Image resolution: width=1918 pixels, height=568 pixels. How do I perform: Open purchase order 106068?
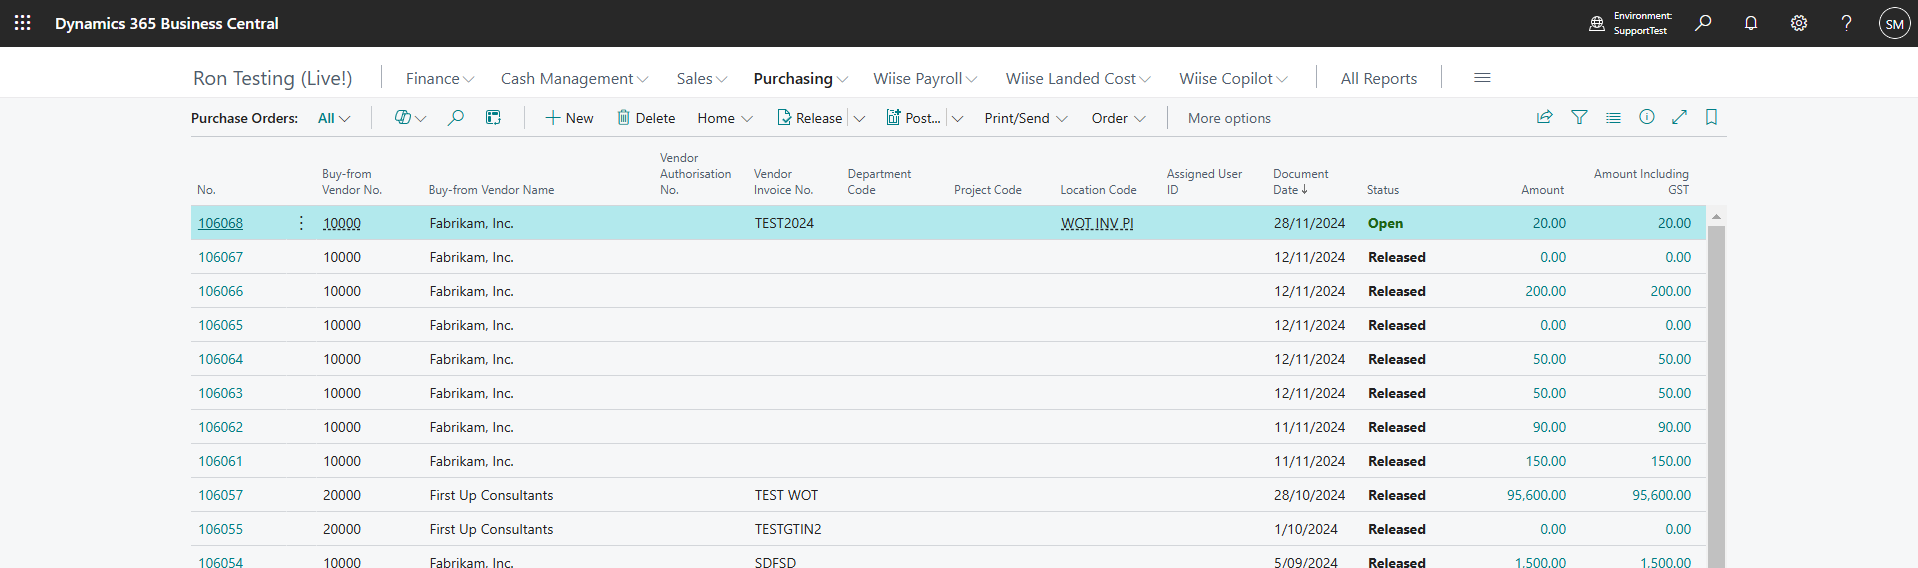pyautogui.click(x=220, y=223)
